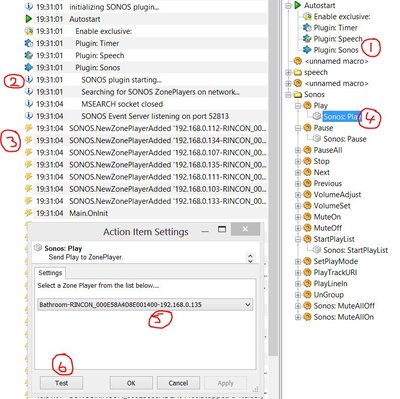Click the Plugin: Sonos icon in the tree
This screenshot has height=399, width=400.
click(307, 50)
